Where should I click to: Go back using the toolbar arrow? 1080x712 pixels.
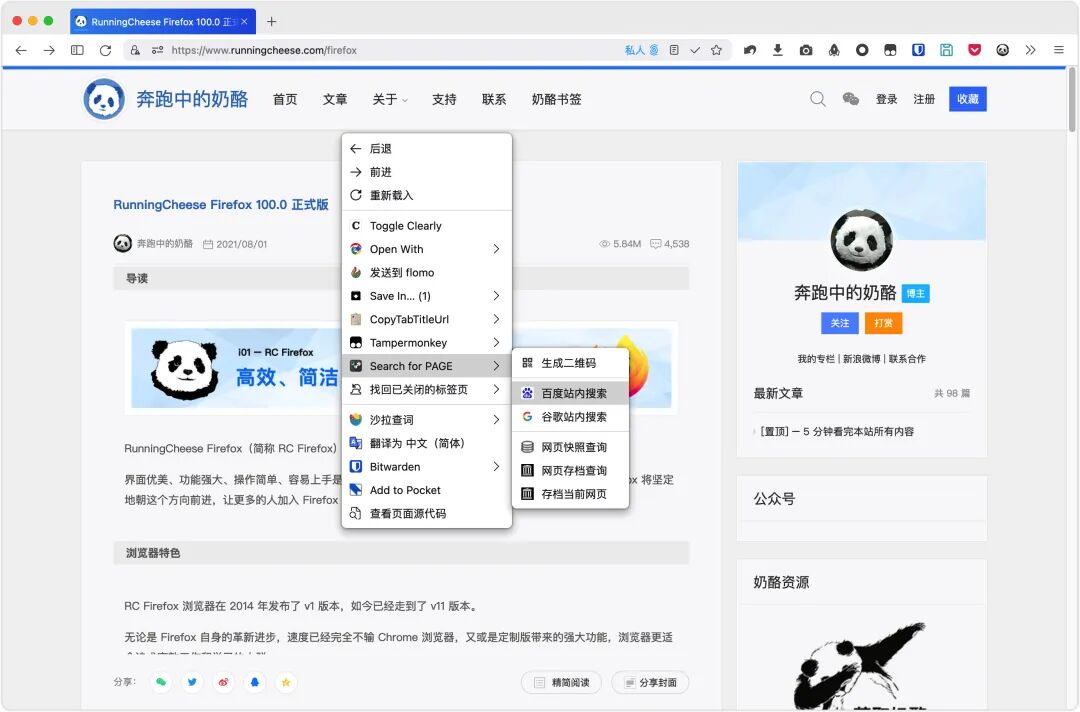pyautogui.click(x=21, y=50)
